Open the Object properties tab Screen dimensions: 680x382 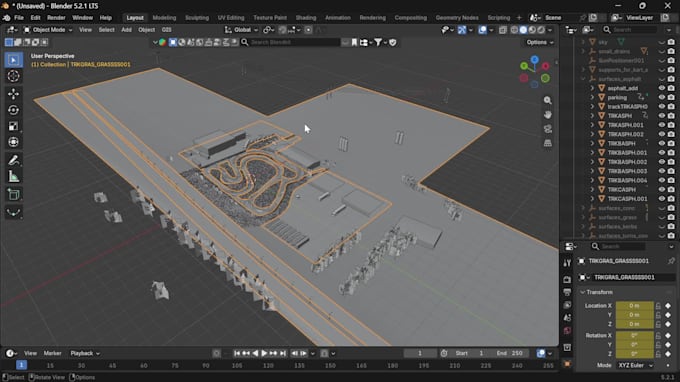click(567, 364)
